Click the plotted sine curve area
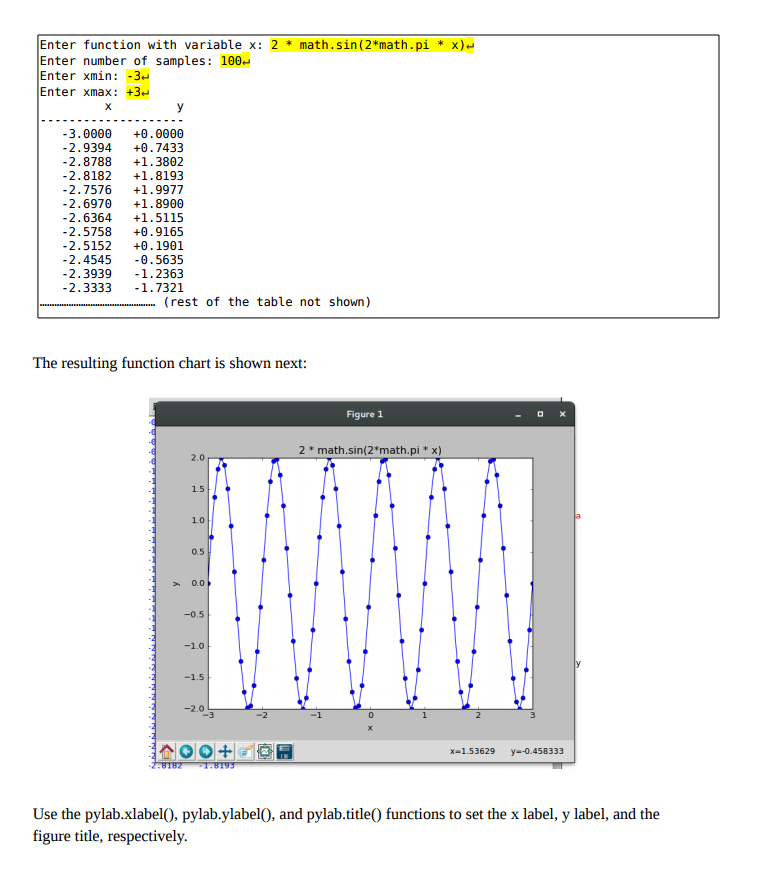761x893 pixels. 370,583
